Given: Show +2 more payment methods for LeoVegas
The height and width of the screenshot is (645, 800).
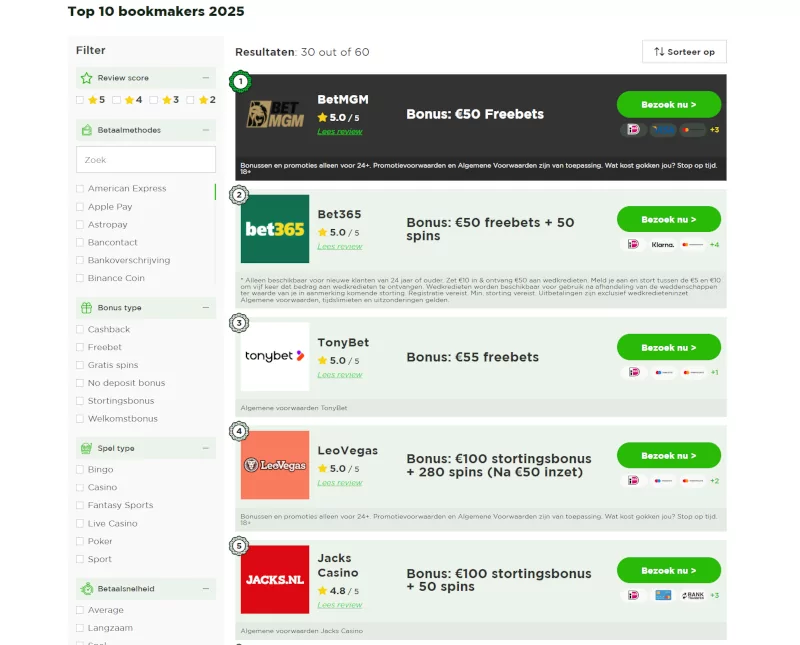Looking at the screenshot, I should pyautogui.click(x=714, y=481).
